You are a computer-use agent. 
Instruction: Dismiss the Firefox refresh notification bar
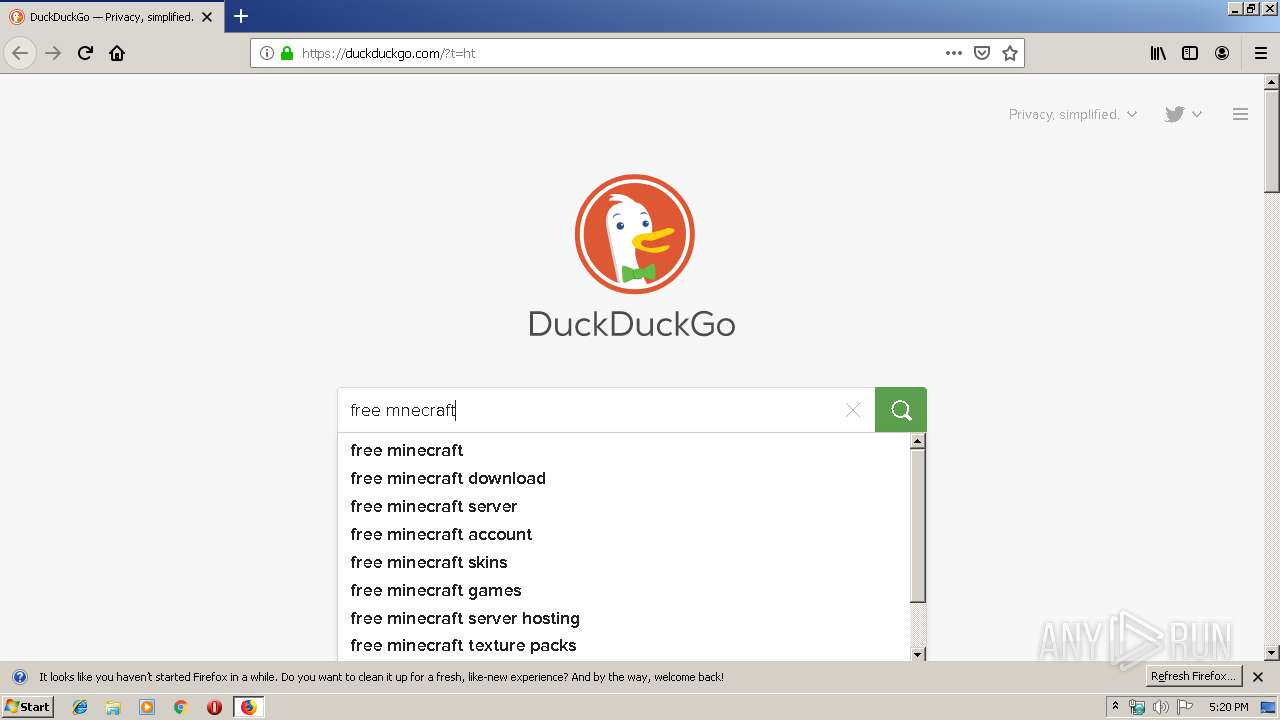(1258, 677)
